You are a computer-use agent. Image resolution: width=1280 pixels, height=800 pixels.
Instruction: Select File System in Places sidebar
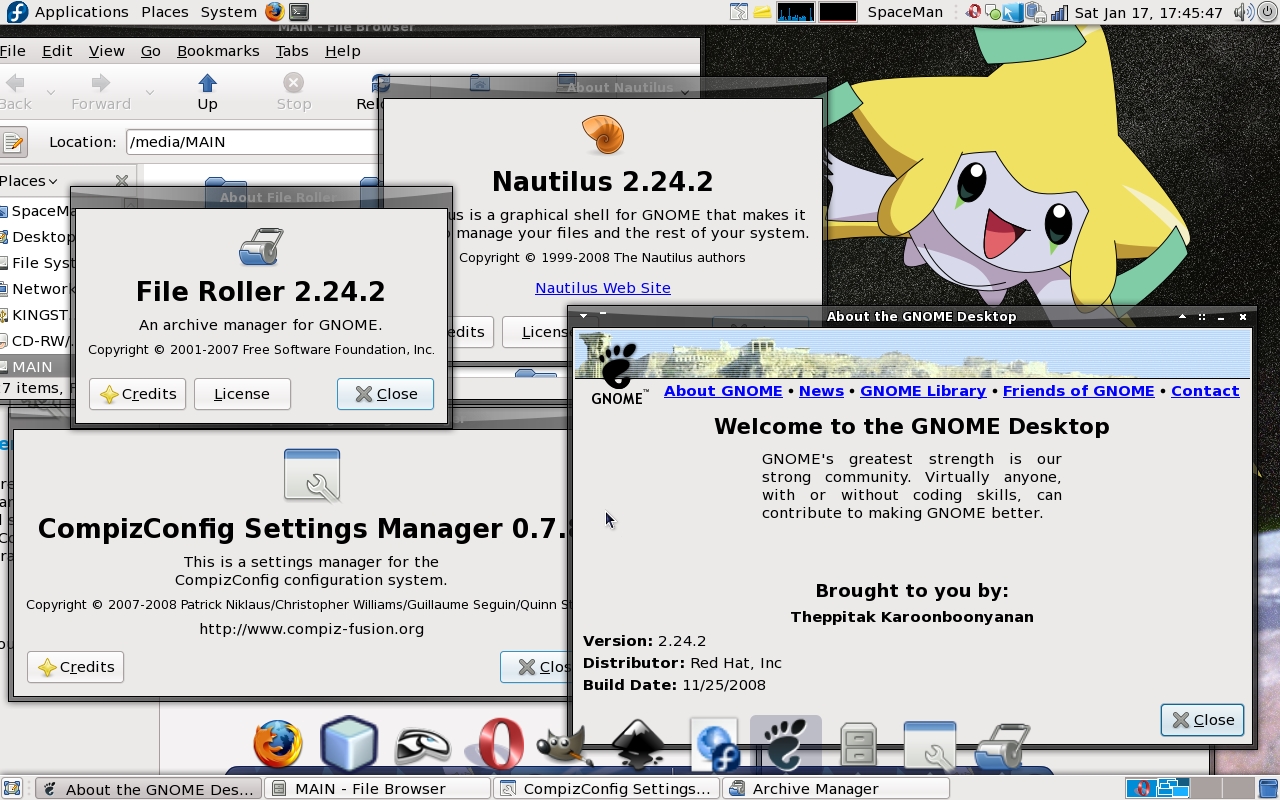pos(36,263)
